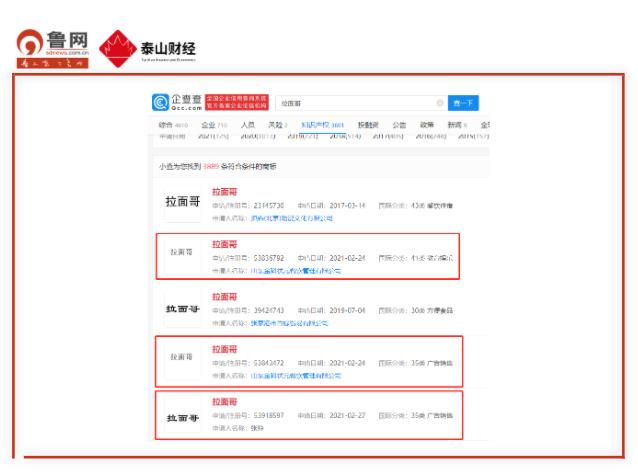This screenshot has height=476, width=638.
Task: Switch to the 公告 tab
Action: pyautogui.click(x=399, y=125)
